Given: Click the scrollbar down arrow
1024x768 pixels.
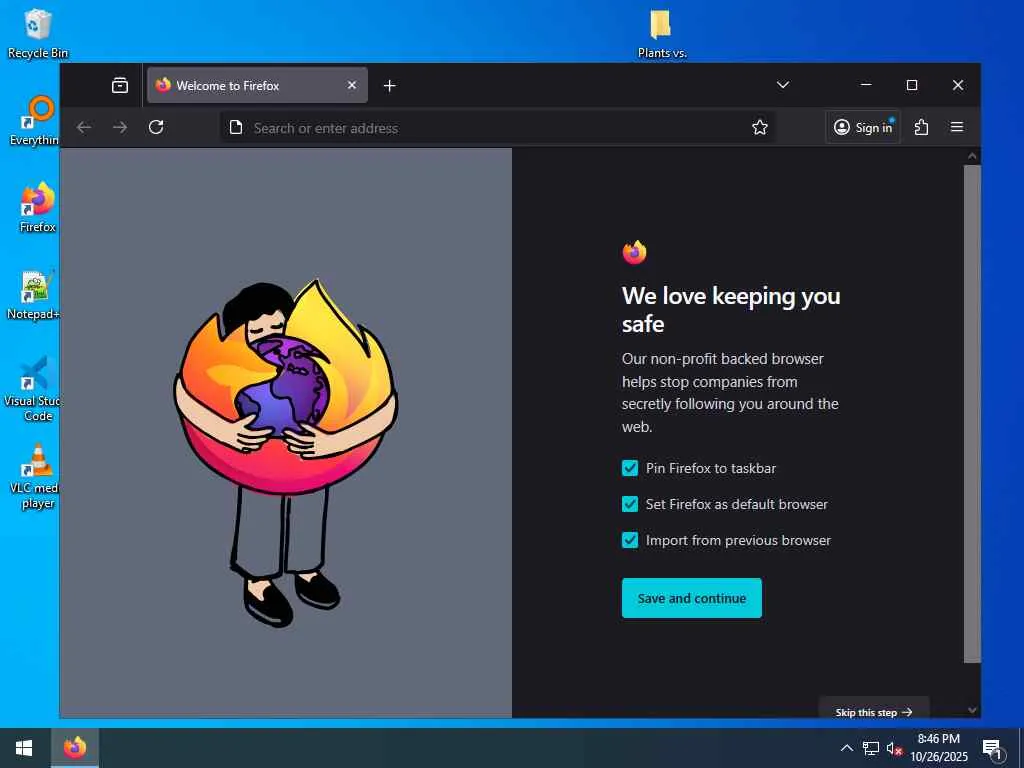Looking at the screenshot, I should (x=972, y=710).
